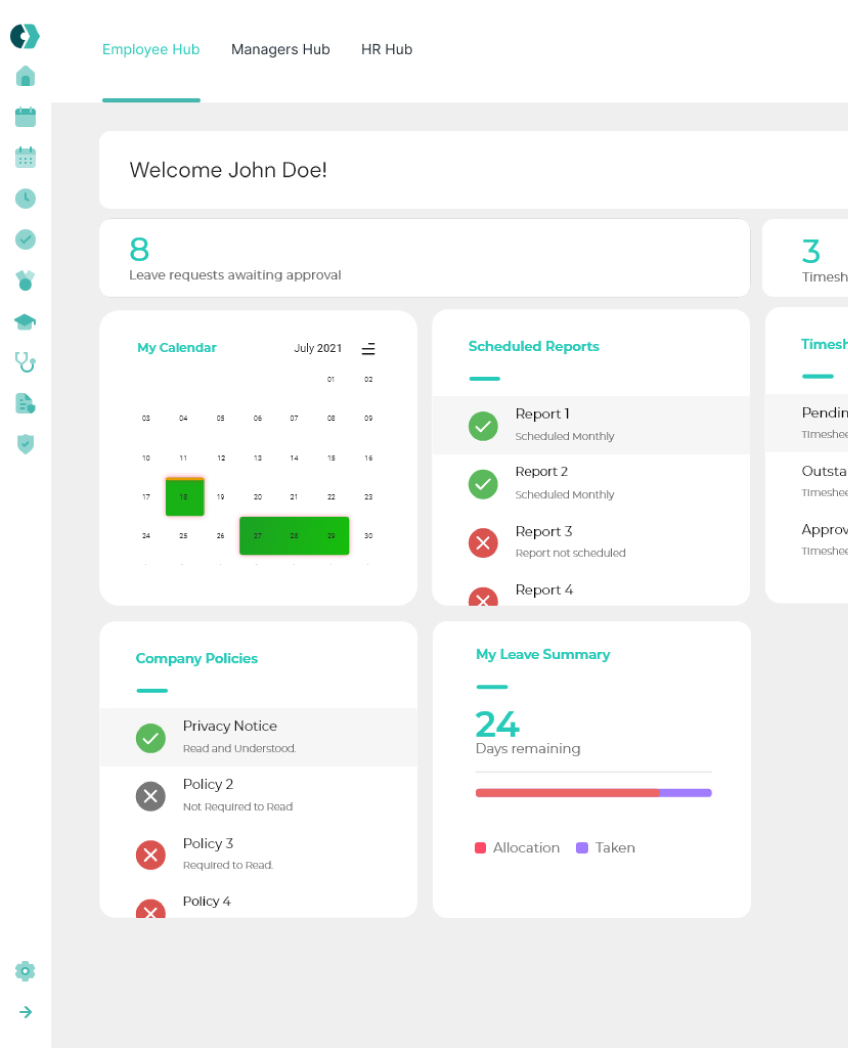The height and width of the screenshot is (1048, 848).
Task: Click the "My Calendar" heading
Action: (176, 348)
